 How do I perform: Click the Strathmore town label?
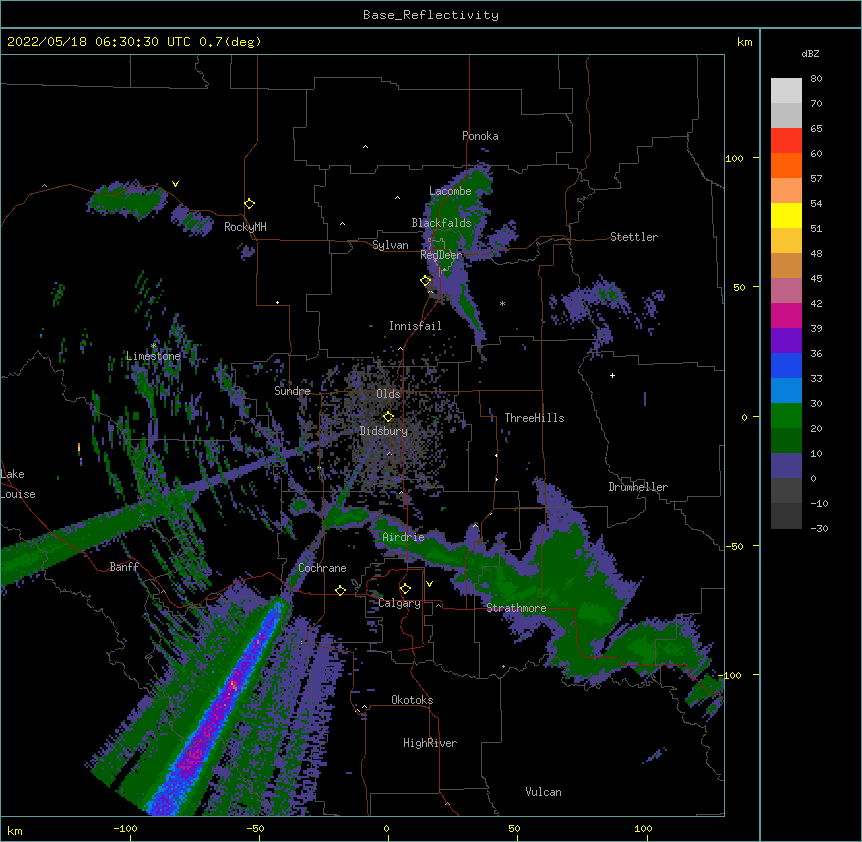coord(516,608)
